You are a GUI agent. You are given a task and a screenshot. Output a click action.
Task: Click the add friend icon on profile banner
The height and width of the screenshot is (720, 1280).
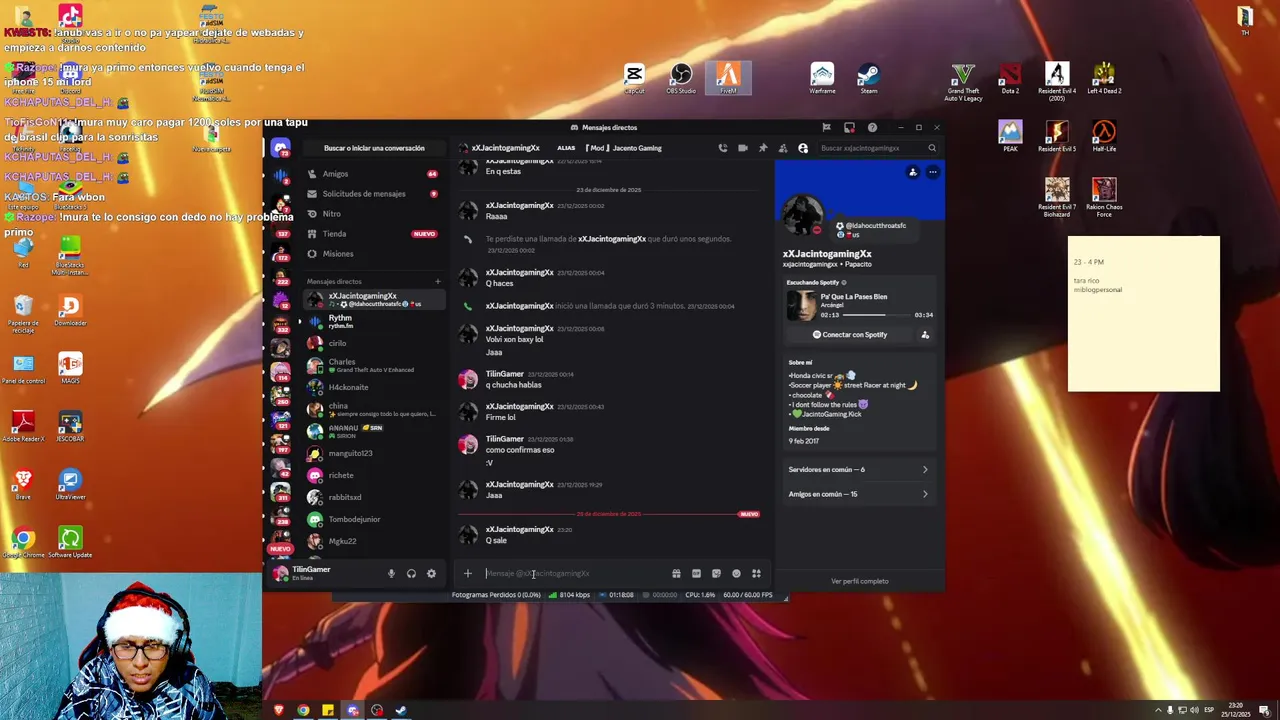[912, 172]
